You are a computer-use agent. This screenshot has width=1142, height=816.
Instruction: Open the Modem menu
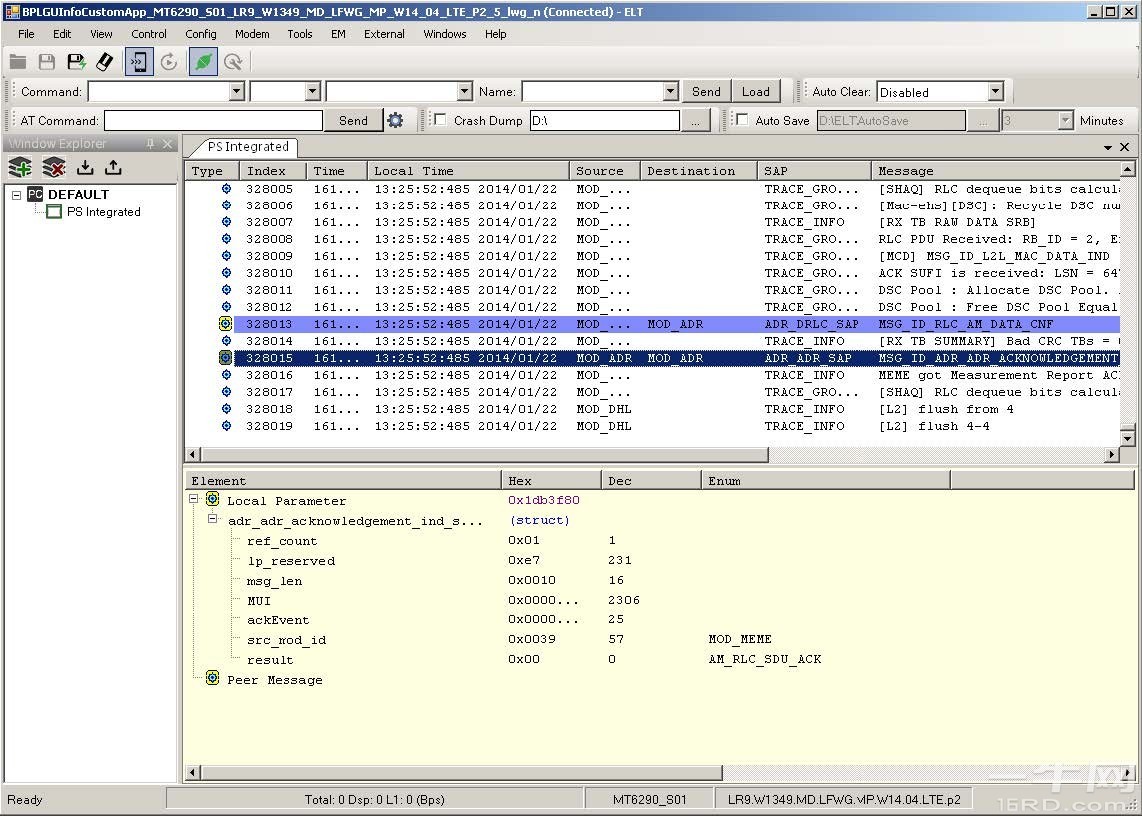(251, 34)
